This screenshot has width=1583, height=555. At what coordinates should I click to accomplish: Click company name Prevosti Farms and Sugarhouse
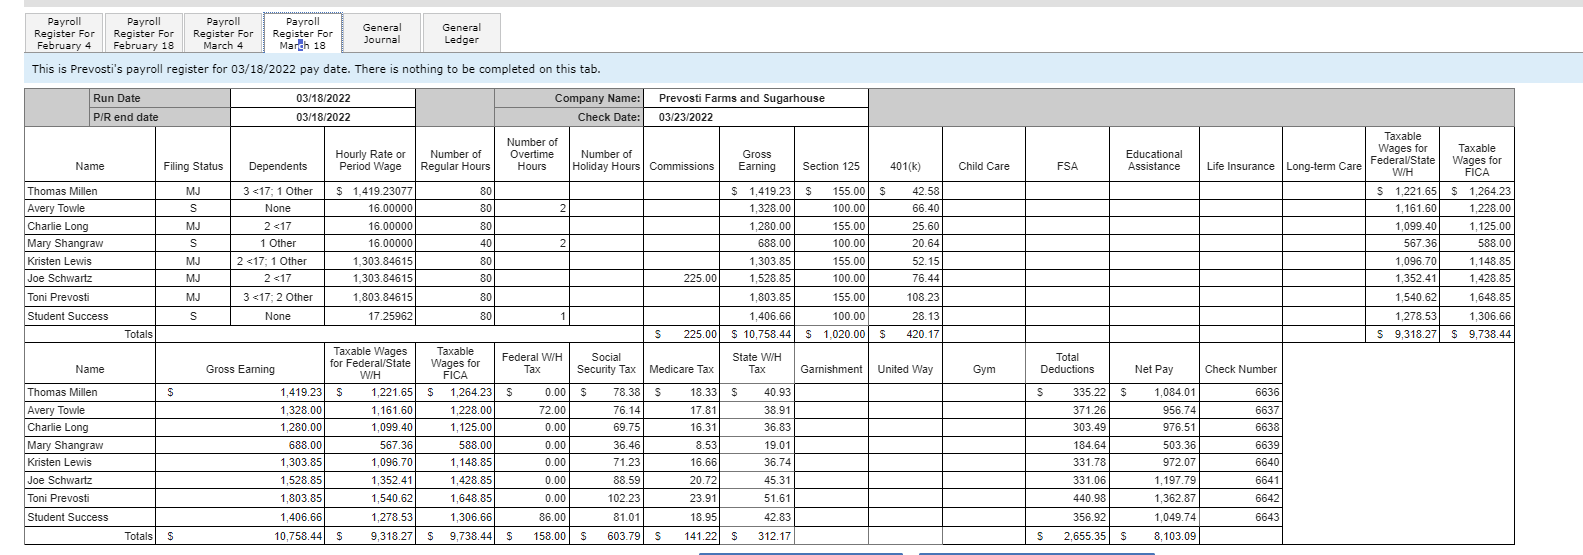pyautogui.click(x=742, y=98)
